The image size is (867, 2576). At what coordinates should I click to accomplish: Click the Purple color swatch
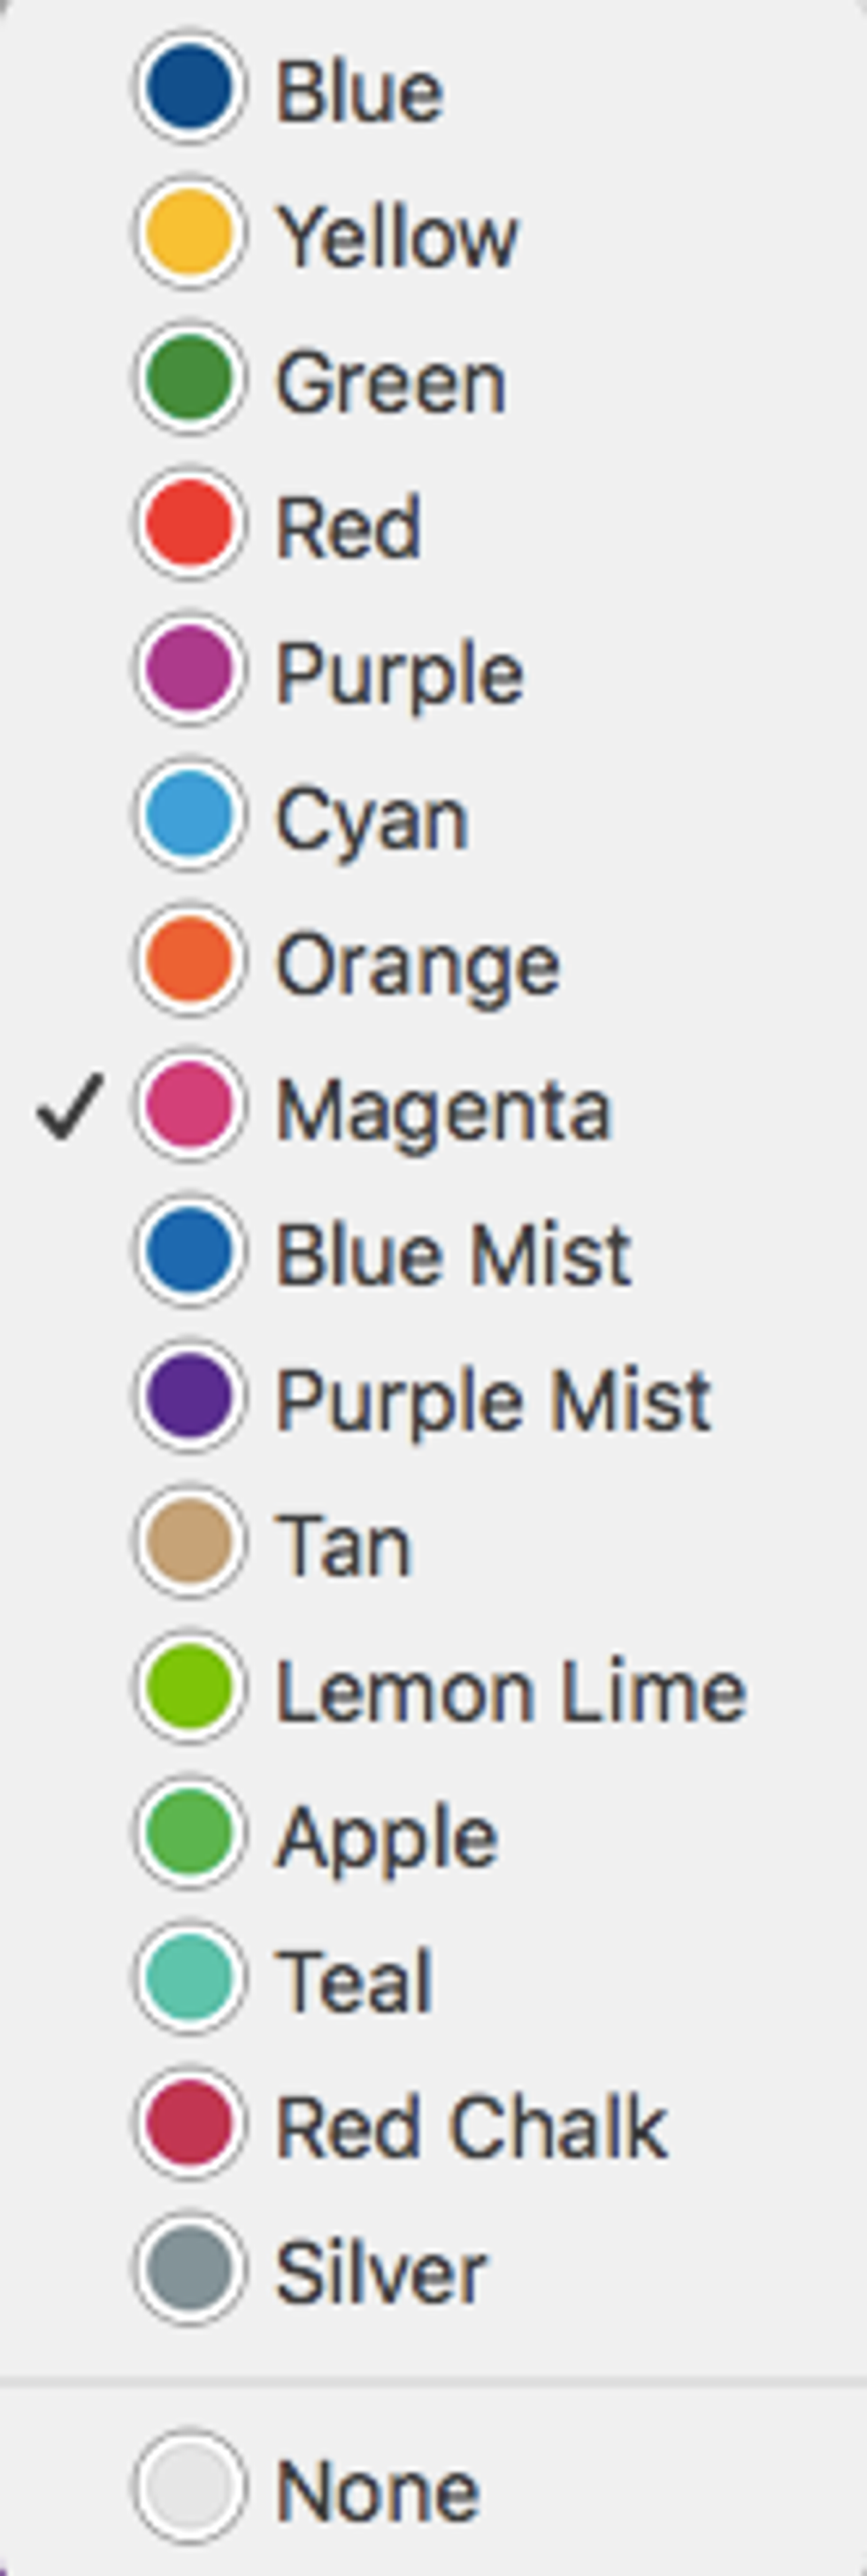coord(189,669)
